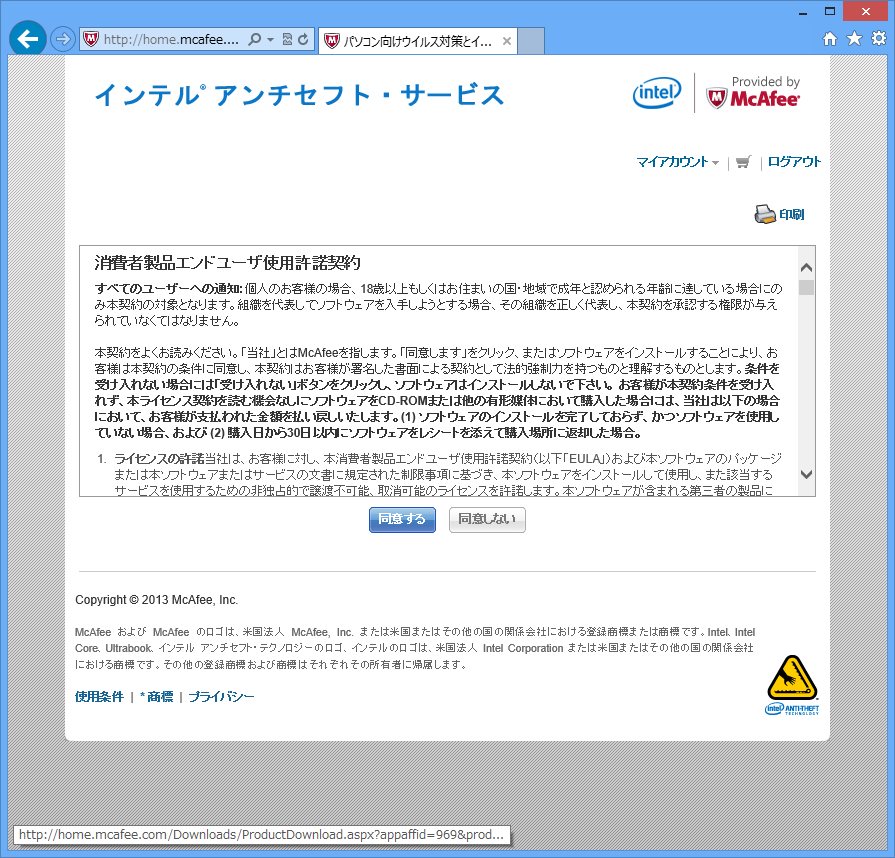Click the 同意しない button

click(x=487, y=519)
